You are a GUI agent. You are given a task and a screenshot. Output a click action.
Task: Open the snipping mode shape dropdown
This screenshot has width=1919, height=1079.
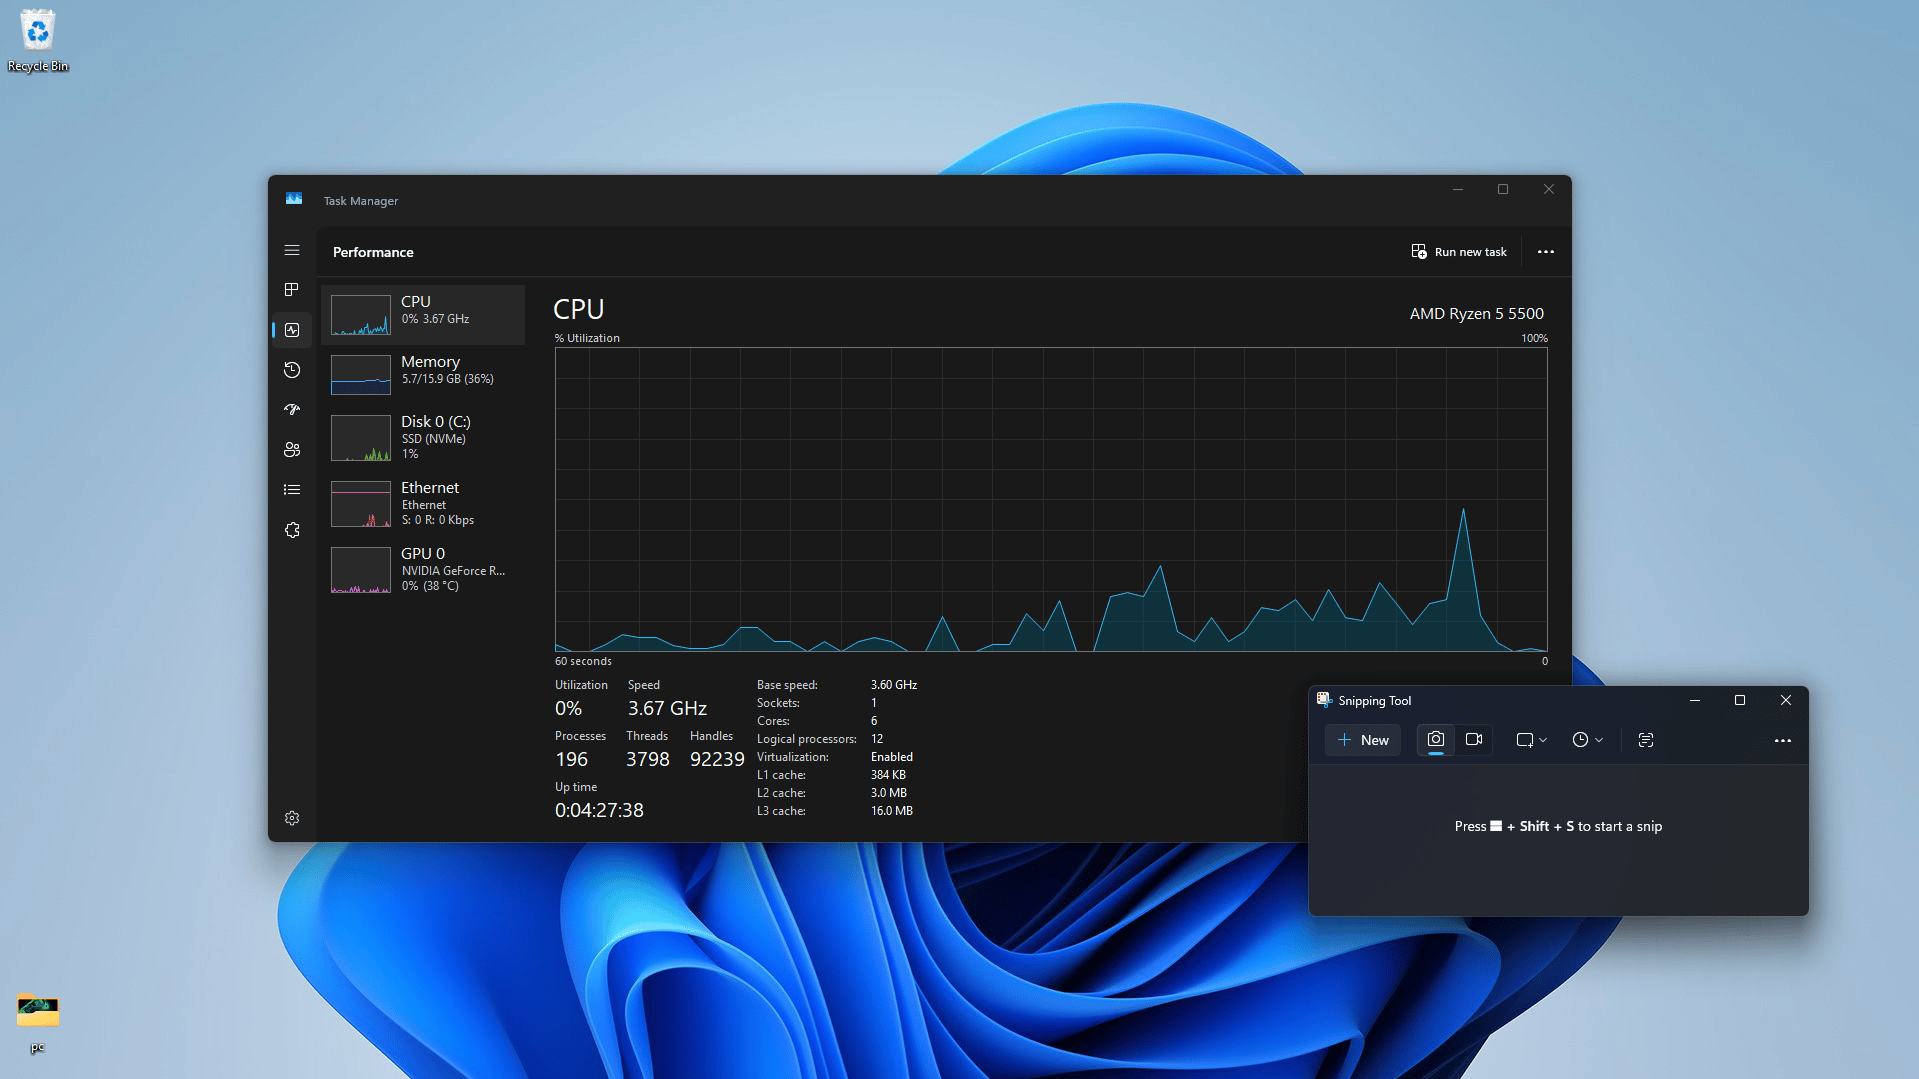(x=1531, y=740)
